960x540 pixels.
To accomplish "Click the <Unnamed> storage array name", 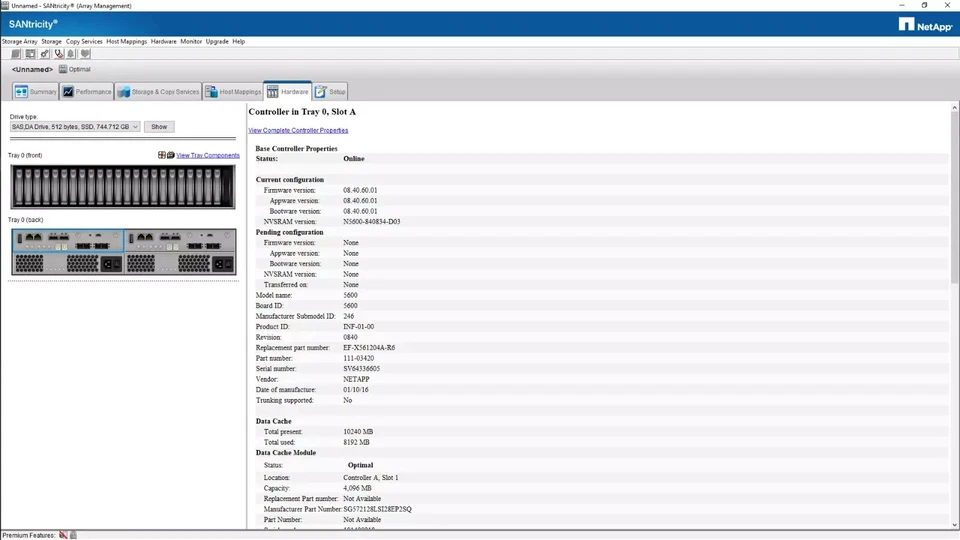I will coord(32,70).
